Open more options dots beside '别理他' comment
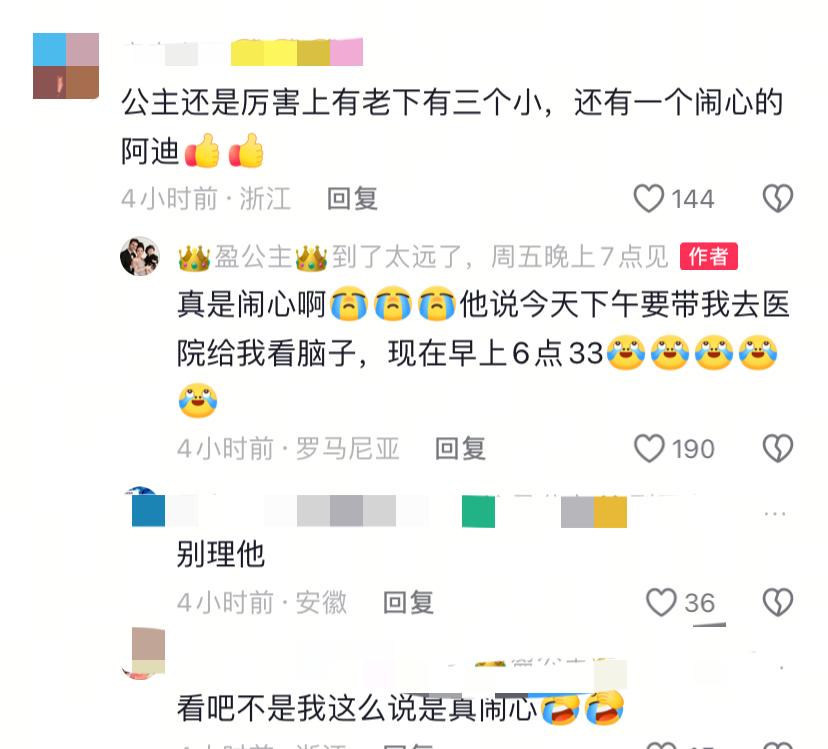828x749 pixels. click(774, 513)
